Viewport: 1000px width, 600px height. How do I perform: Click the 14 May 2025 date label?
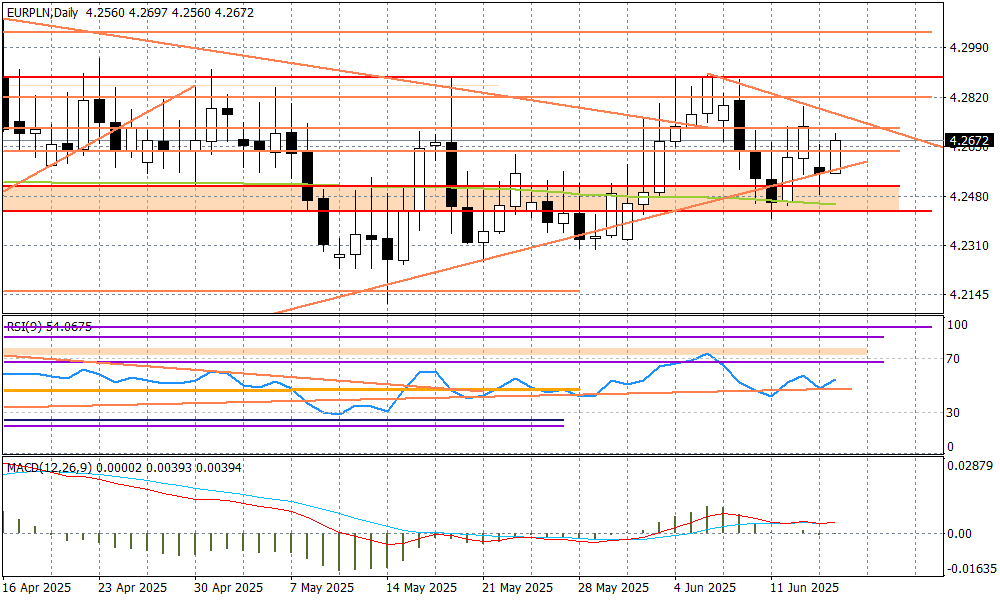click(x=422, y=587)
